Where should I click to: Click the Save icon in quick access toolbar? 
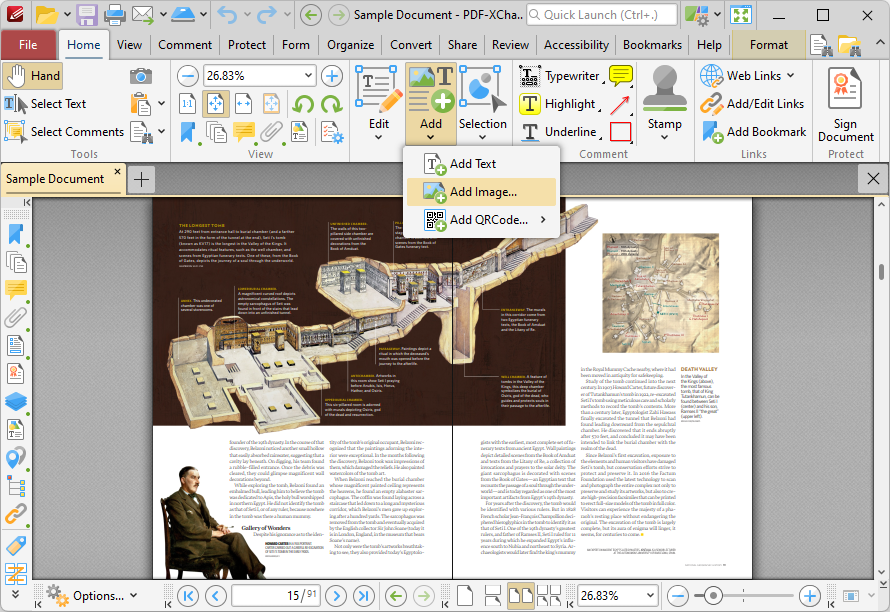pos(87,15)
